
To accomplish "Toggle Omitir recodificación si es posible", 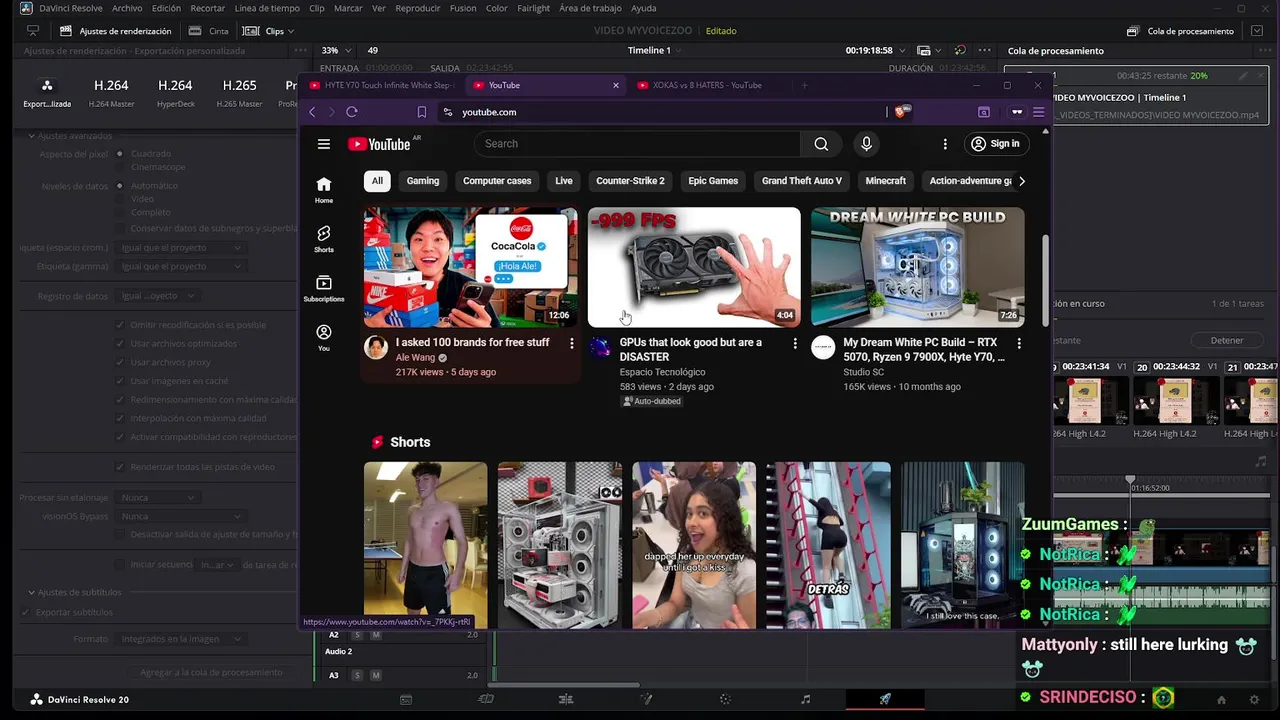I will 120,325.
